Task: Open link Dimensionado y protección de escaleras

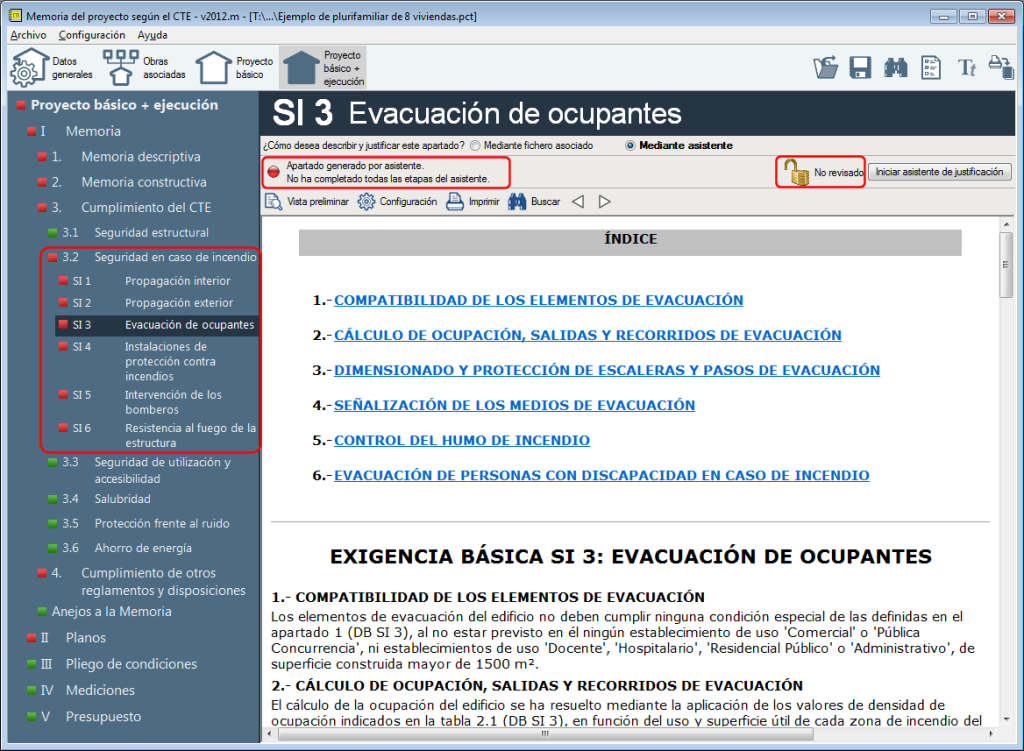Action: 607,370
